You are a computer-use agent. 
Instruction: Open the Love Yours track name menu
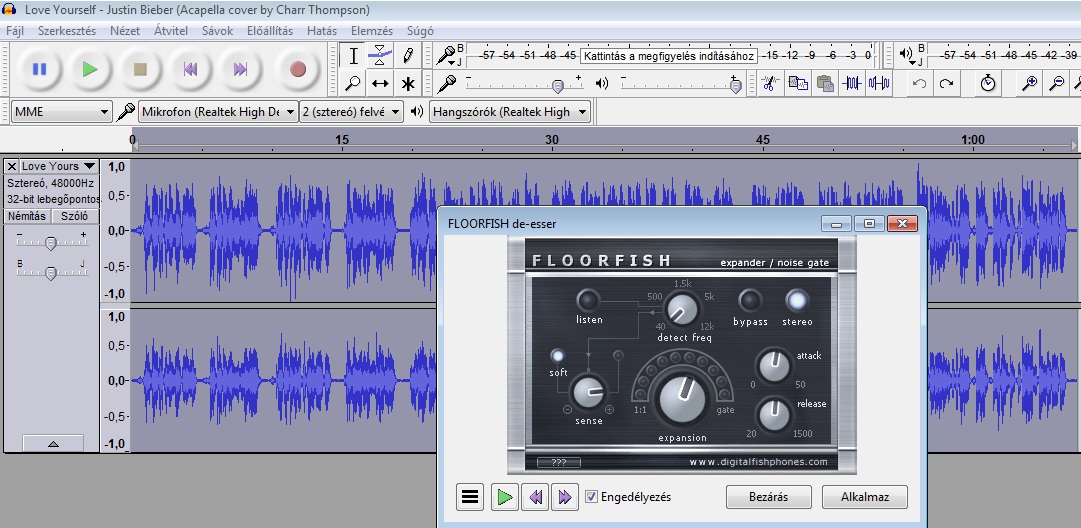(x=59, y=166)
